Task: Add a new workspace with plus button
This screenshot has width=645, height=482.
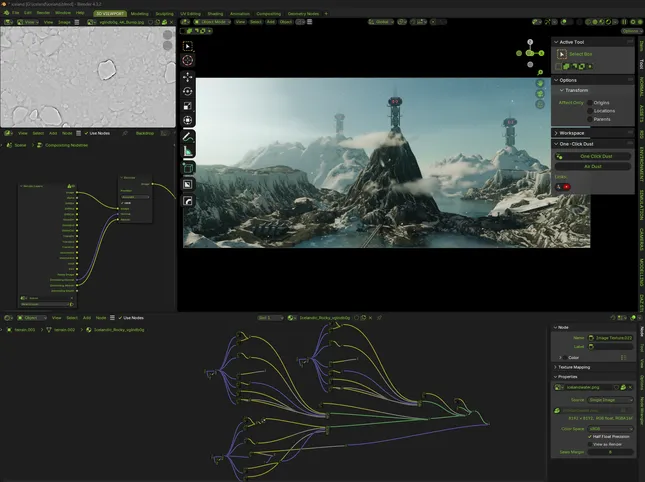Action: coord(326,14)
